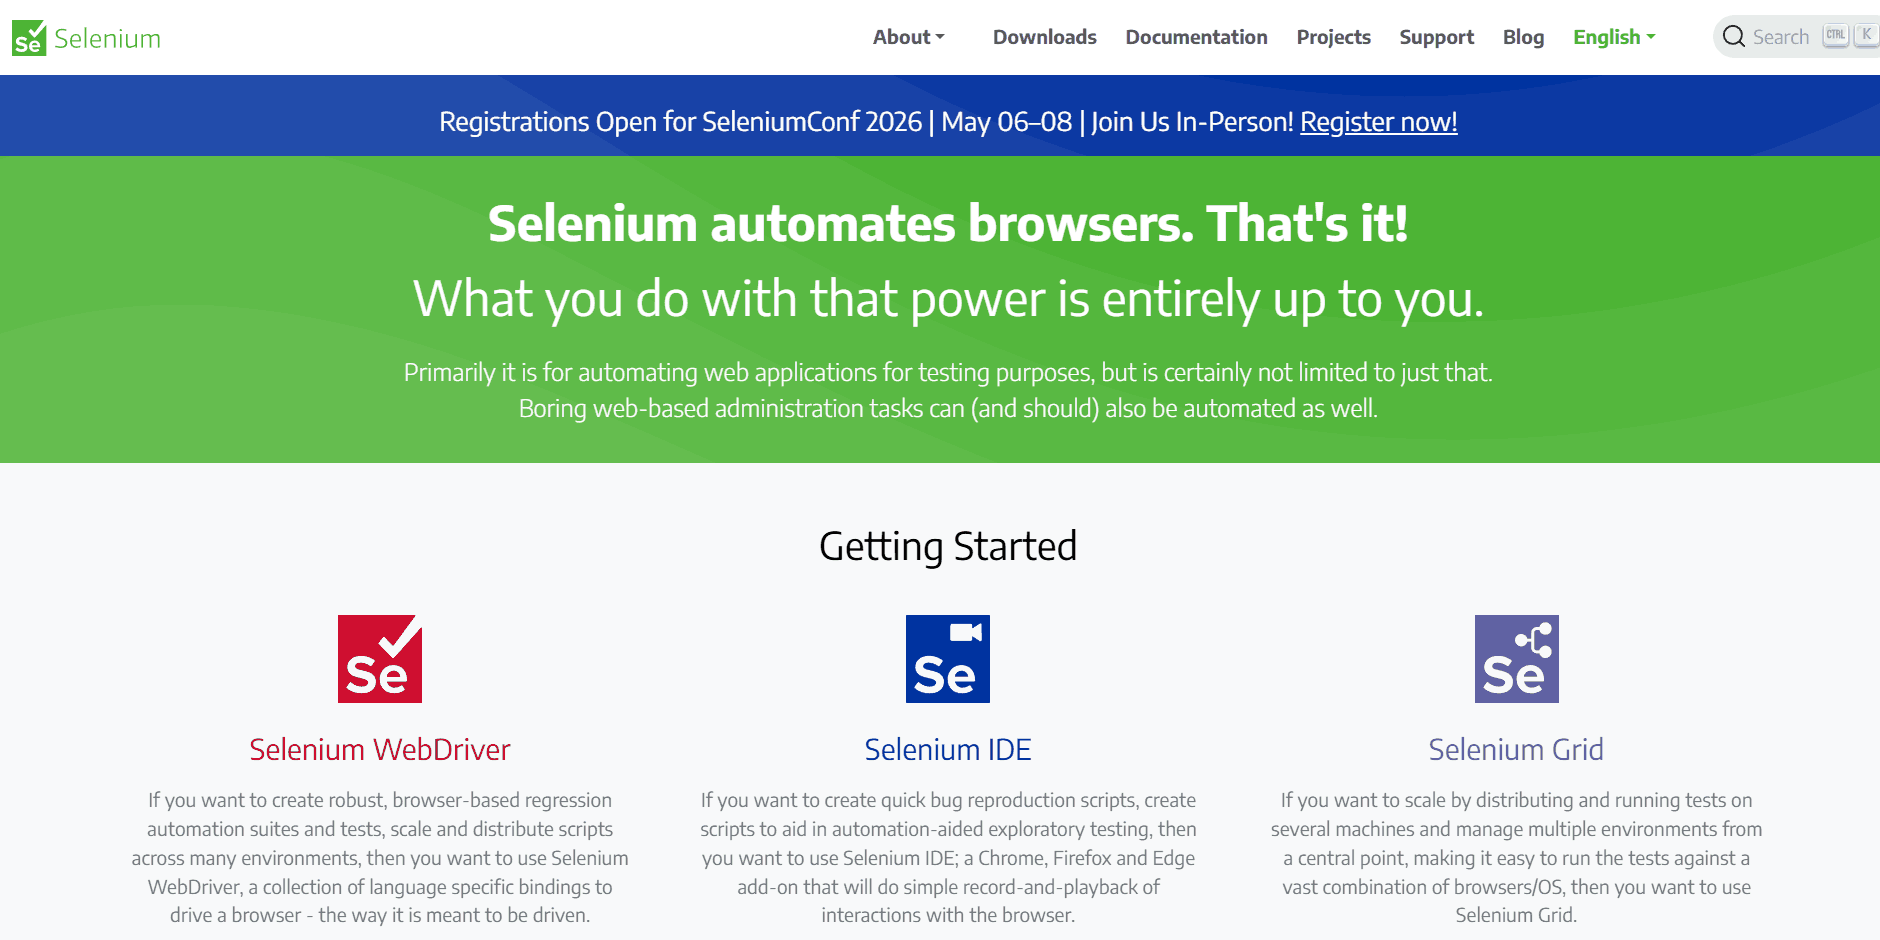Click the CTRL key badge in the search bar
Screen dimensions: 1880x940
[x=1835, y=33]
